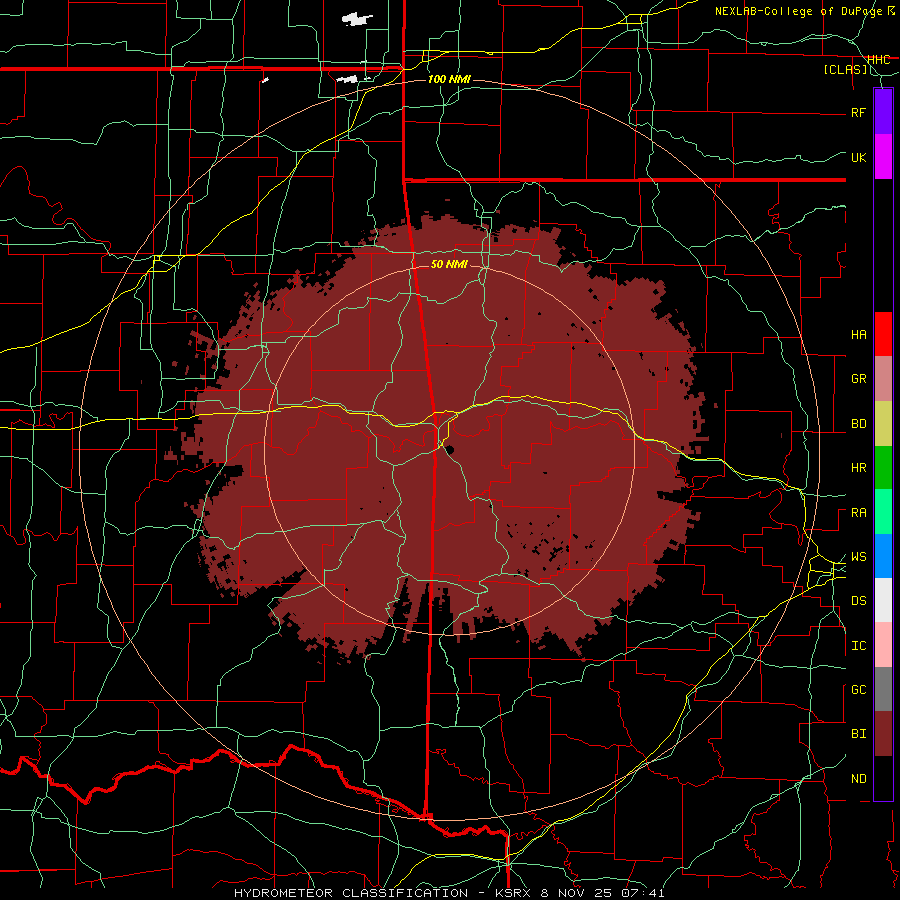Screen dimensions: 900x900
Task: Select the GR dusty pink swatch
Action: [883, 379]
